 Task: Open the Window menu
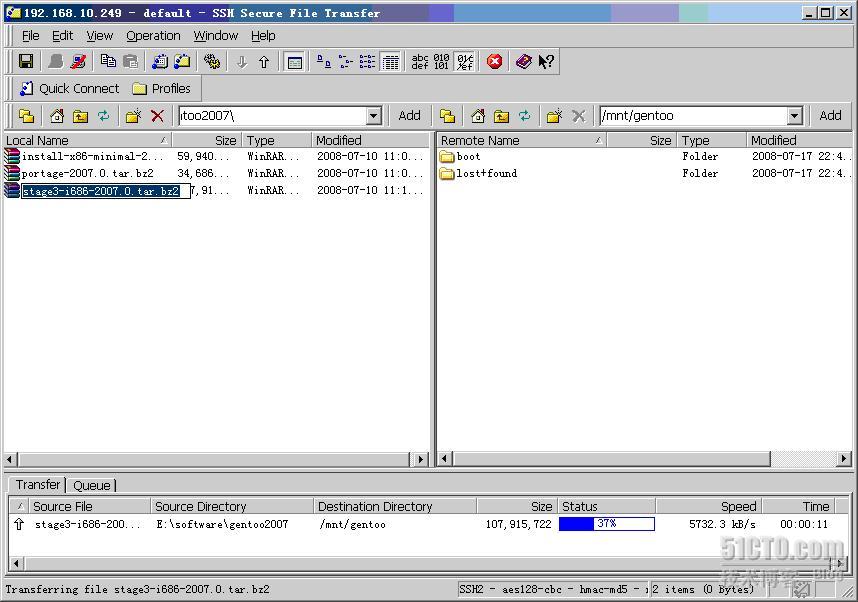click(x=216, y=36)
